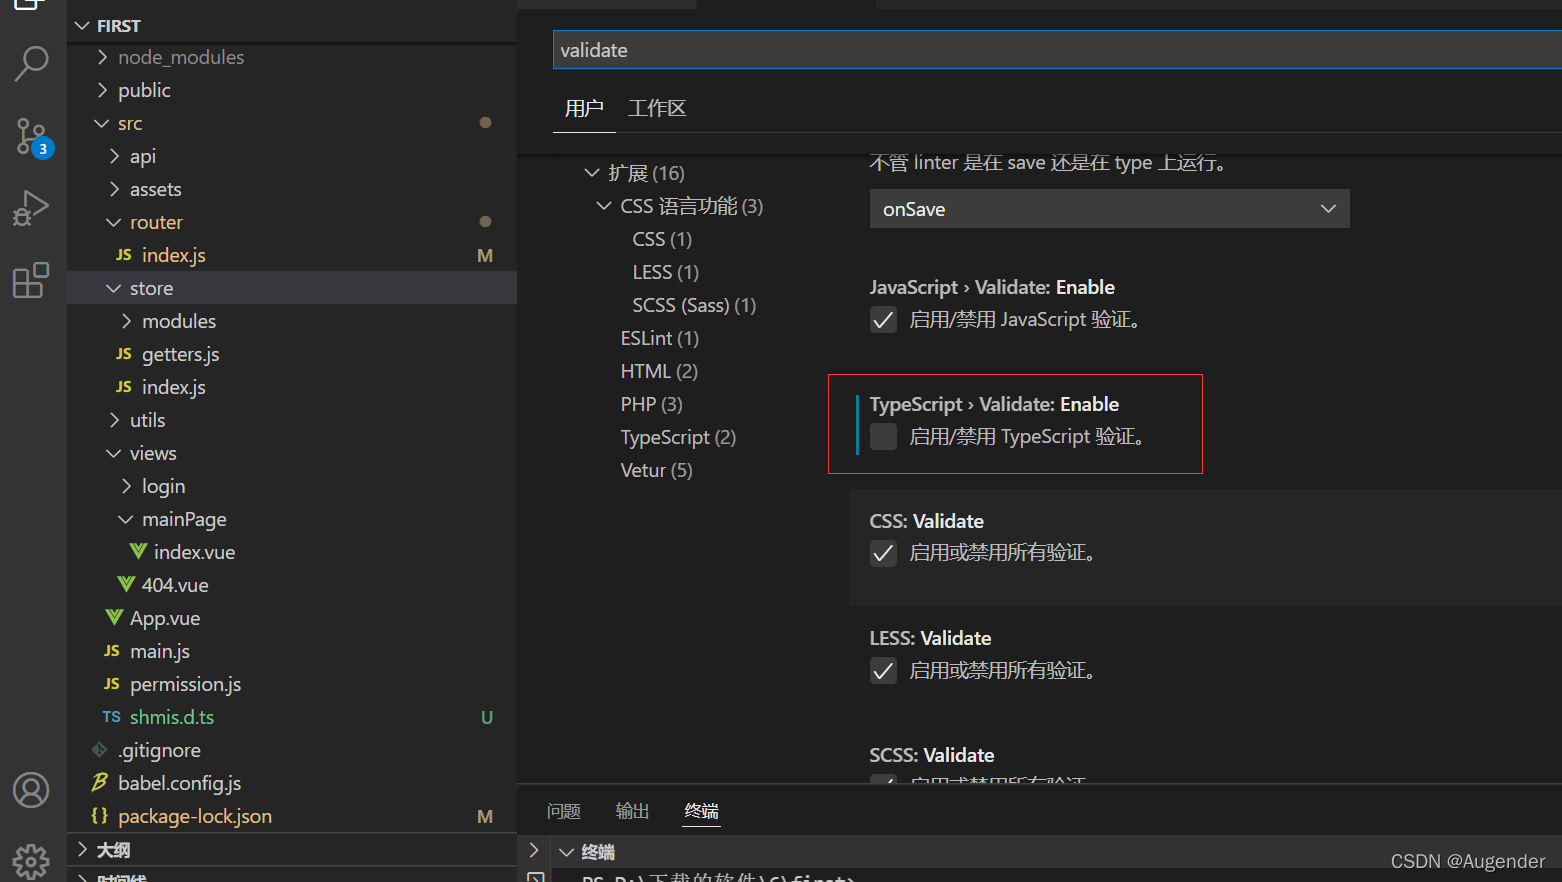The image size is (1562, 882).
Task: Focus the settings search box containing validate
Action: [x=1057, y=50]
